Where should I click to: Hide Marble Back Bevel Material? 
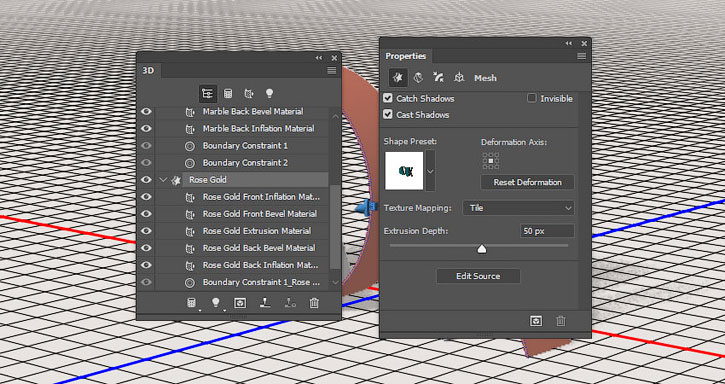pyautogui.click(x=146, y=111)
